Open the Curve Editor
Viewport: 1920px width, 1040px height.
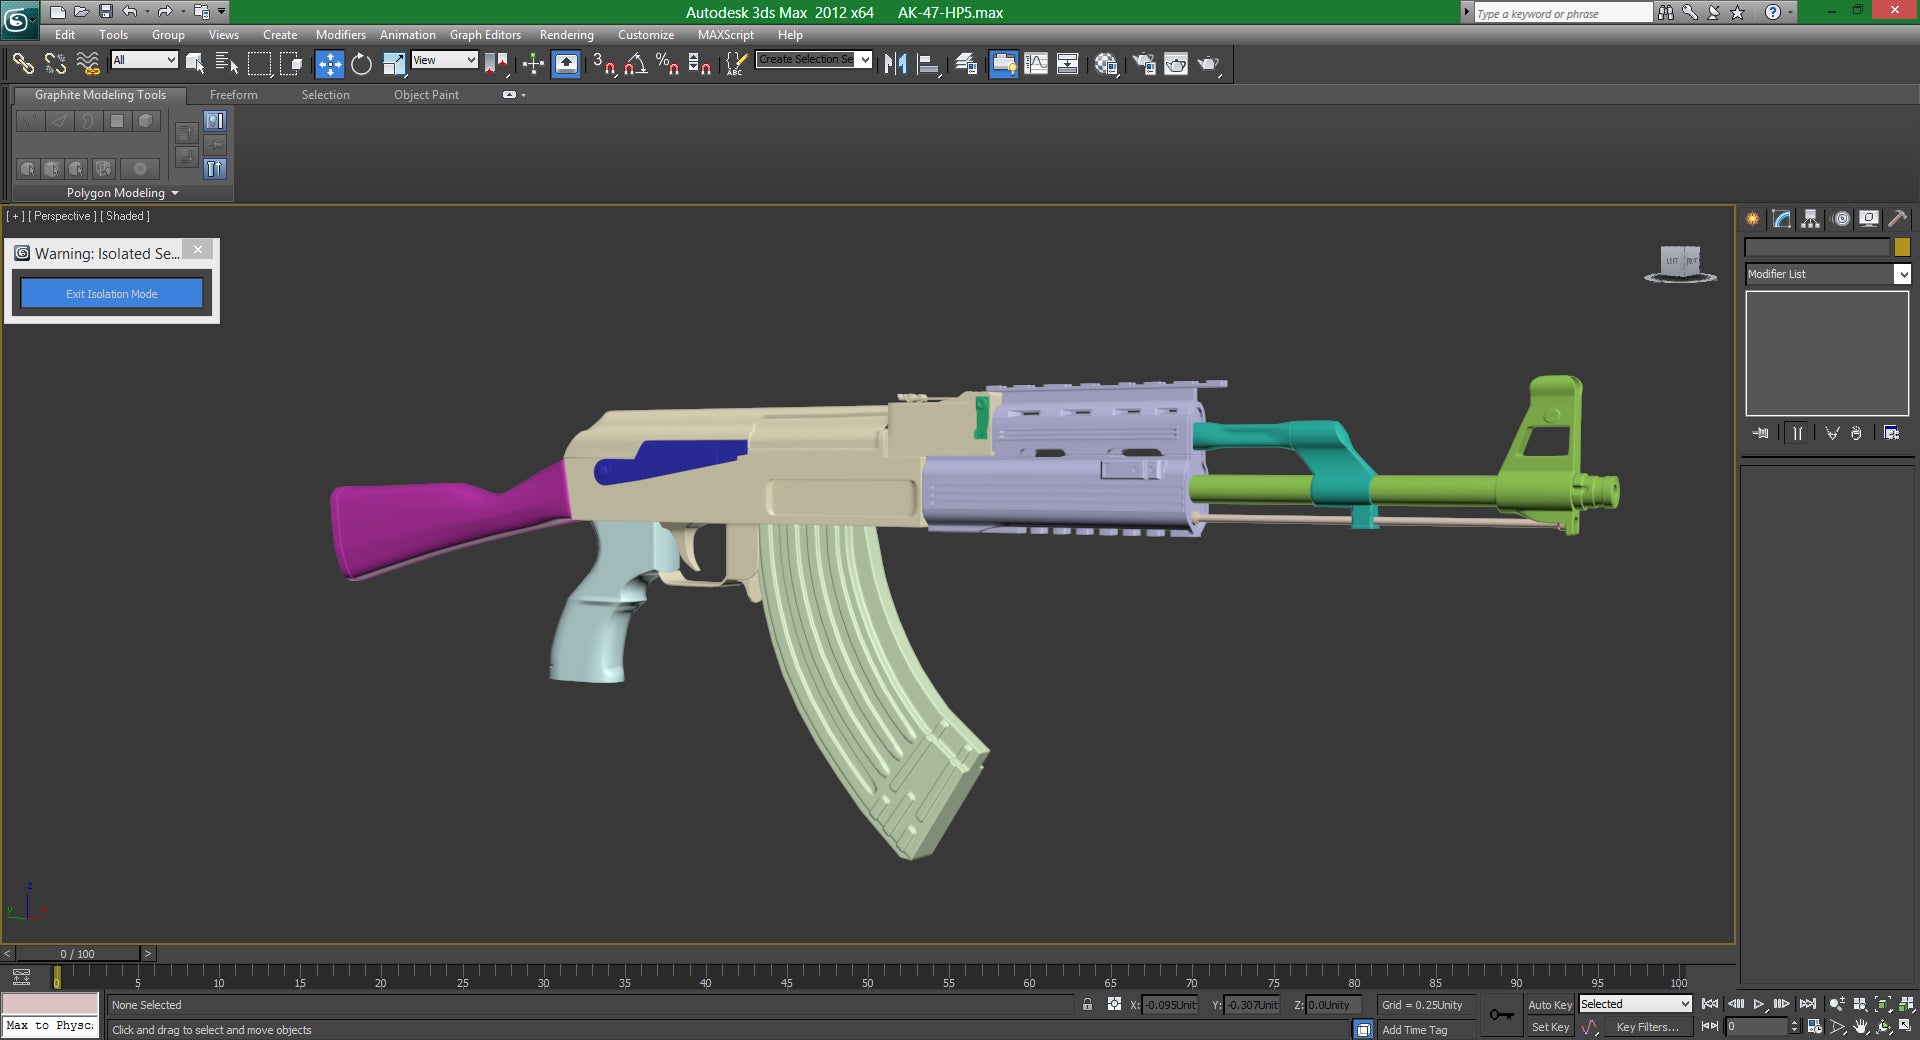tap(1036, 64)
